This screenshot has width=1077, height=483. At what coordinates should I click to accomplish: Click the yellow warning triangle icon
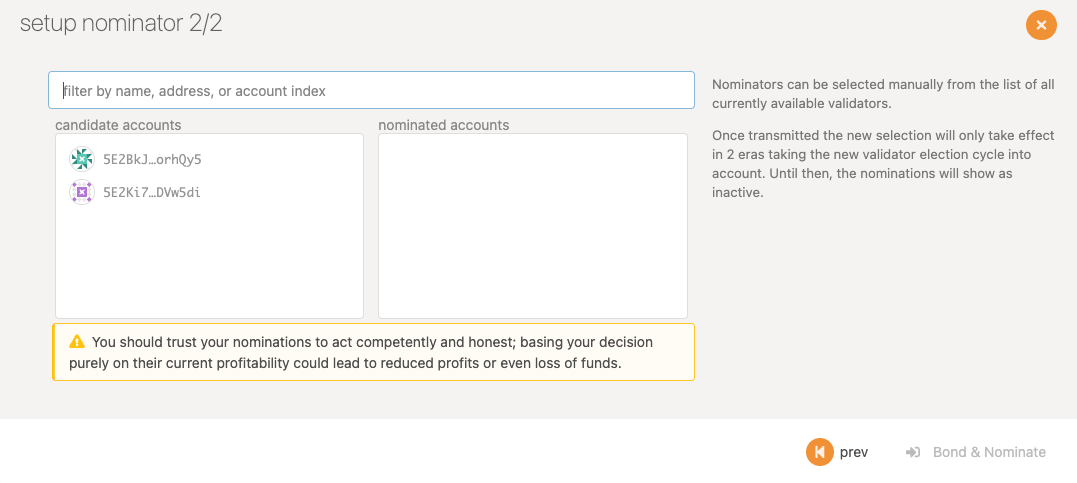click(x=77, y=341)
